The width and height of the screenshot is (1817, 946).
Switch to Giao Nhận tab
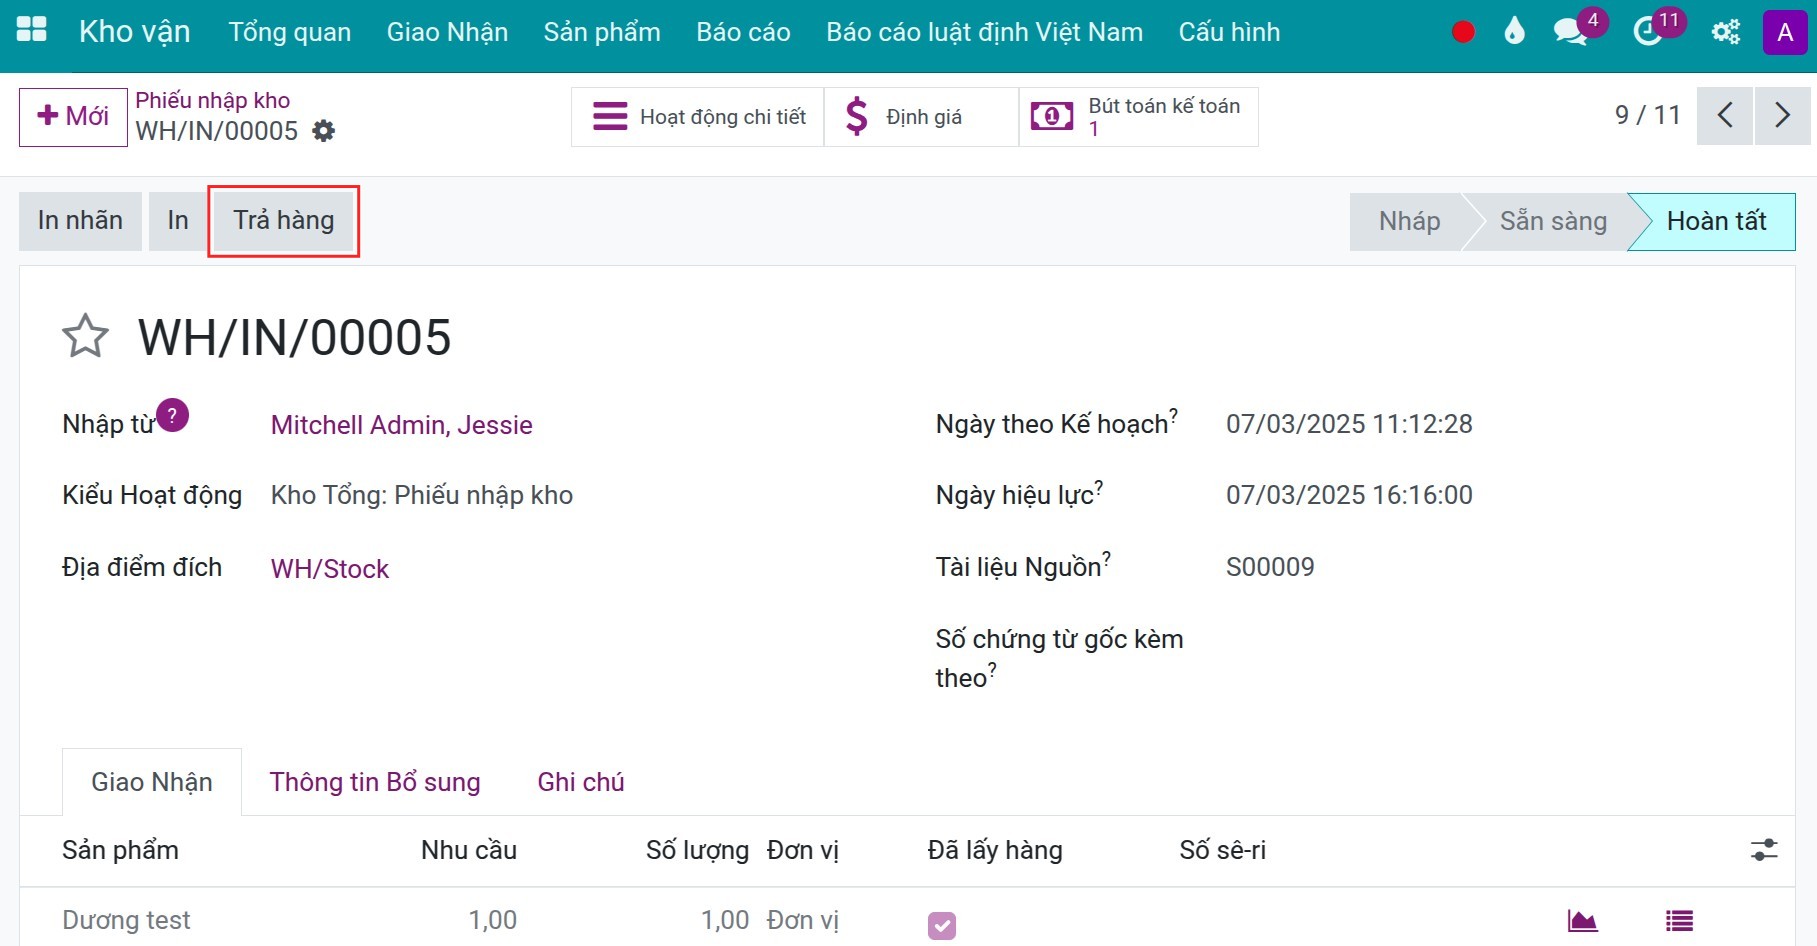pyautogui.click(x=152, y=782)
